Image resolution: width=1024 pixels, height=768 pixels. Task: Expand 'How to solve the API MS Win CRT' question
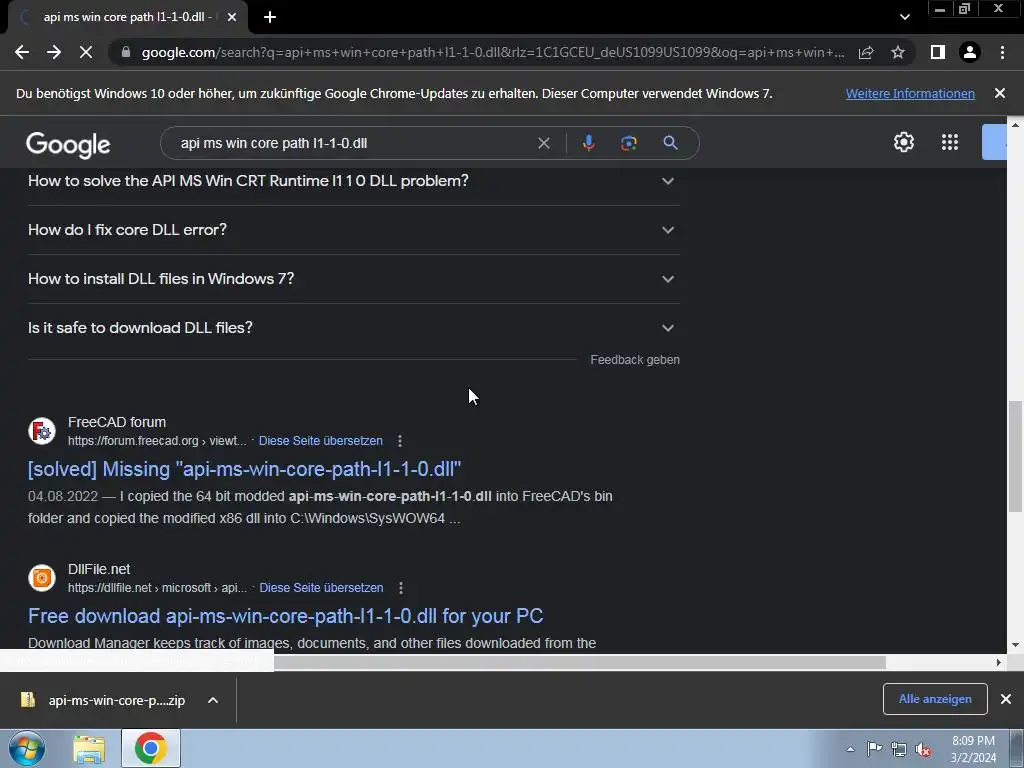(x=353, y=181)
